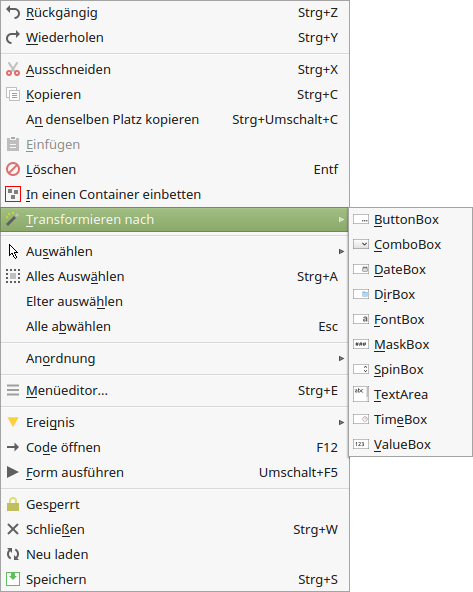Screen dimensions: 473x592
Task: Click the yellow Ereignis triangle icon
Action: [x=13, y=422]
